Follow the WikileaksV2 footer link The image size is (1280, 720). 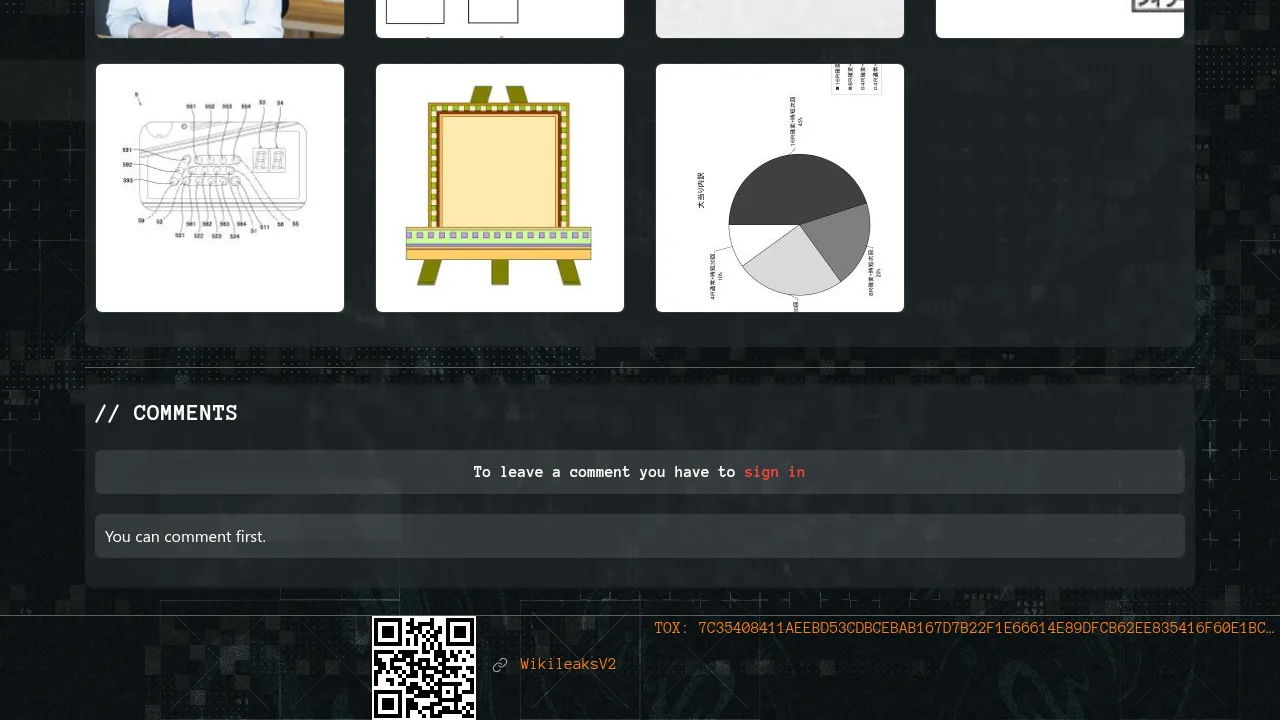[568, 665]
